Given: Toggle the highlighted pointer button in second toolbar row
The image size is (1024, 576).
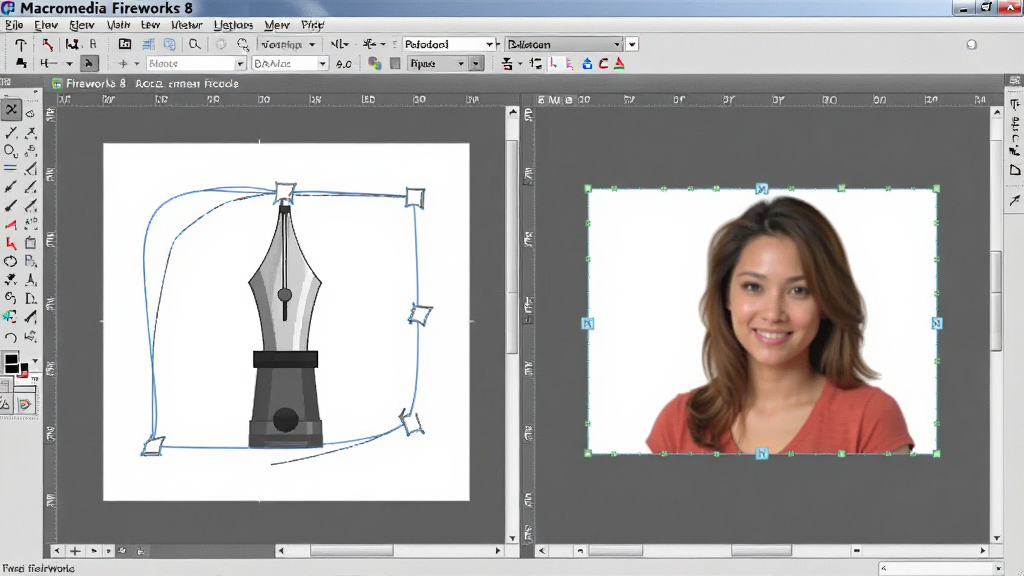Looking at the screenshot, I should (x=89, y=63).
